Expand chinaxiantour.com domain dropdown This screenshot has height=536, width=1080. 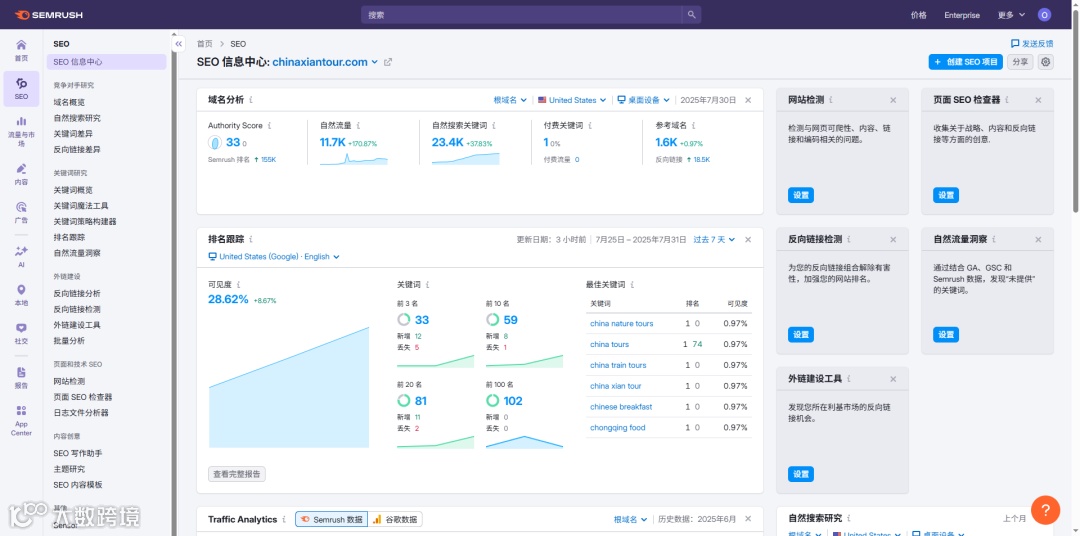[x=325, y=62]
